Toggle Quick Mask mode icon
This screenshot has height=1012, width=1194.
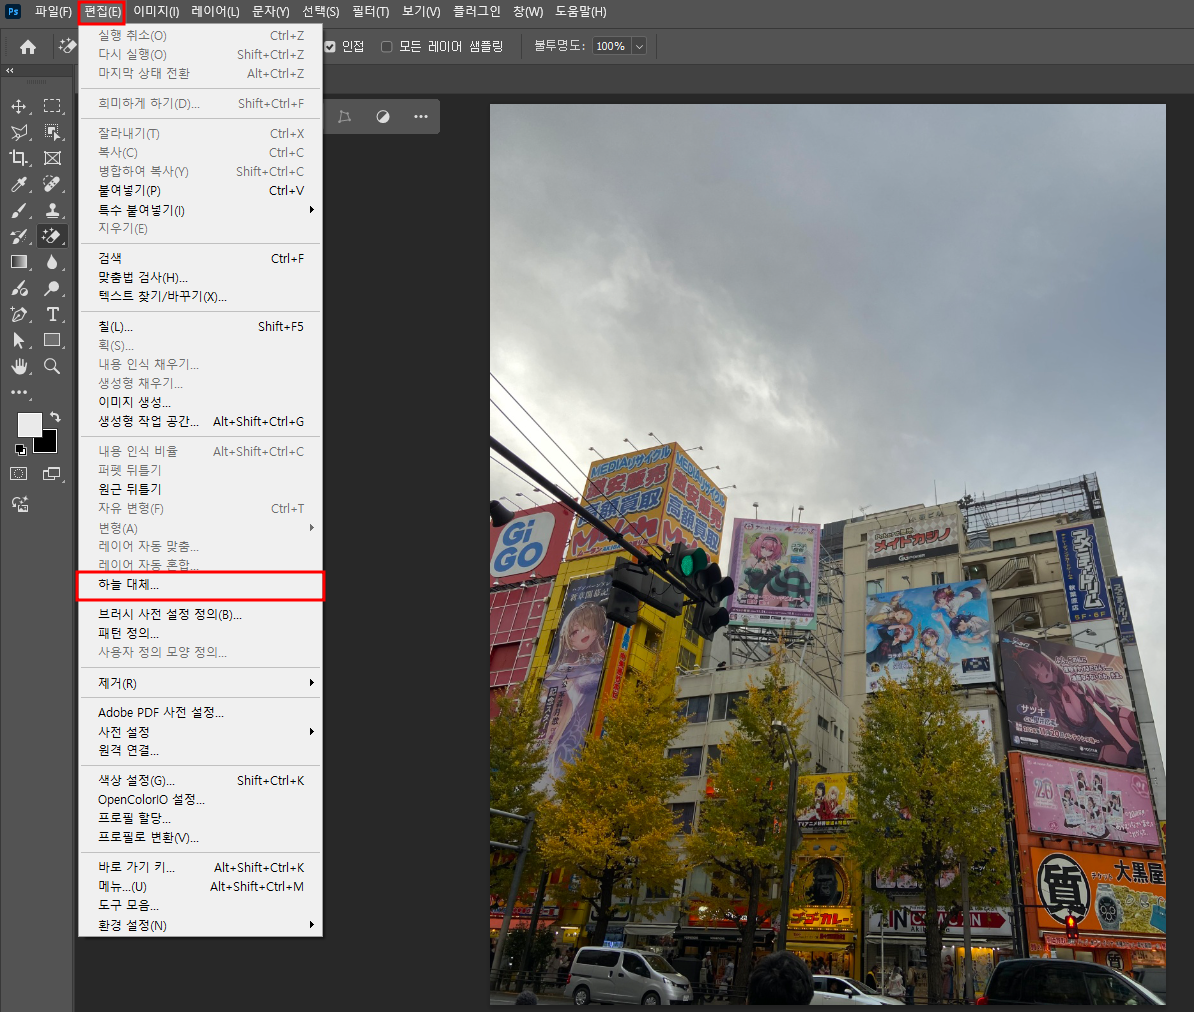coord(19,474)
